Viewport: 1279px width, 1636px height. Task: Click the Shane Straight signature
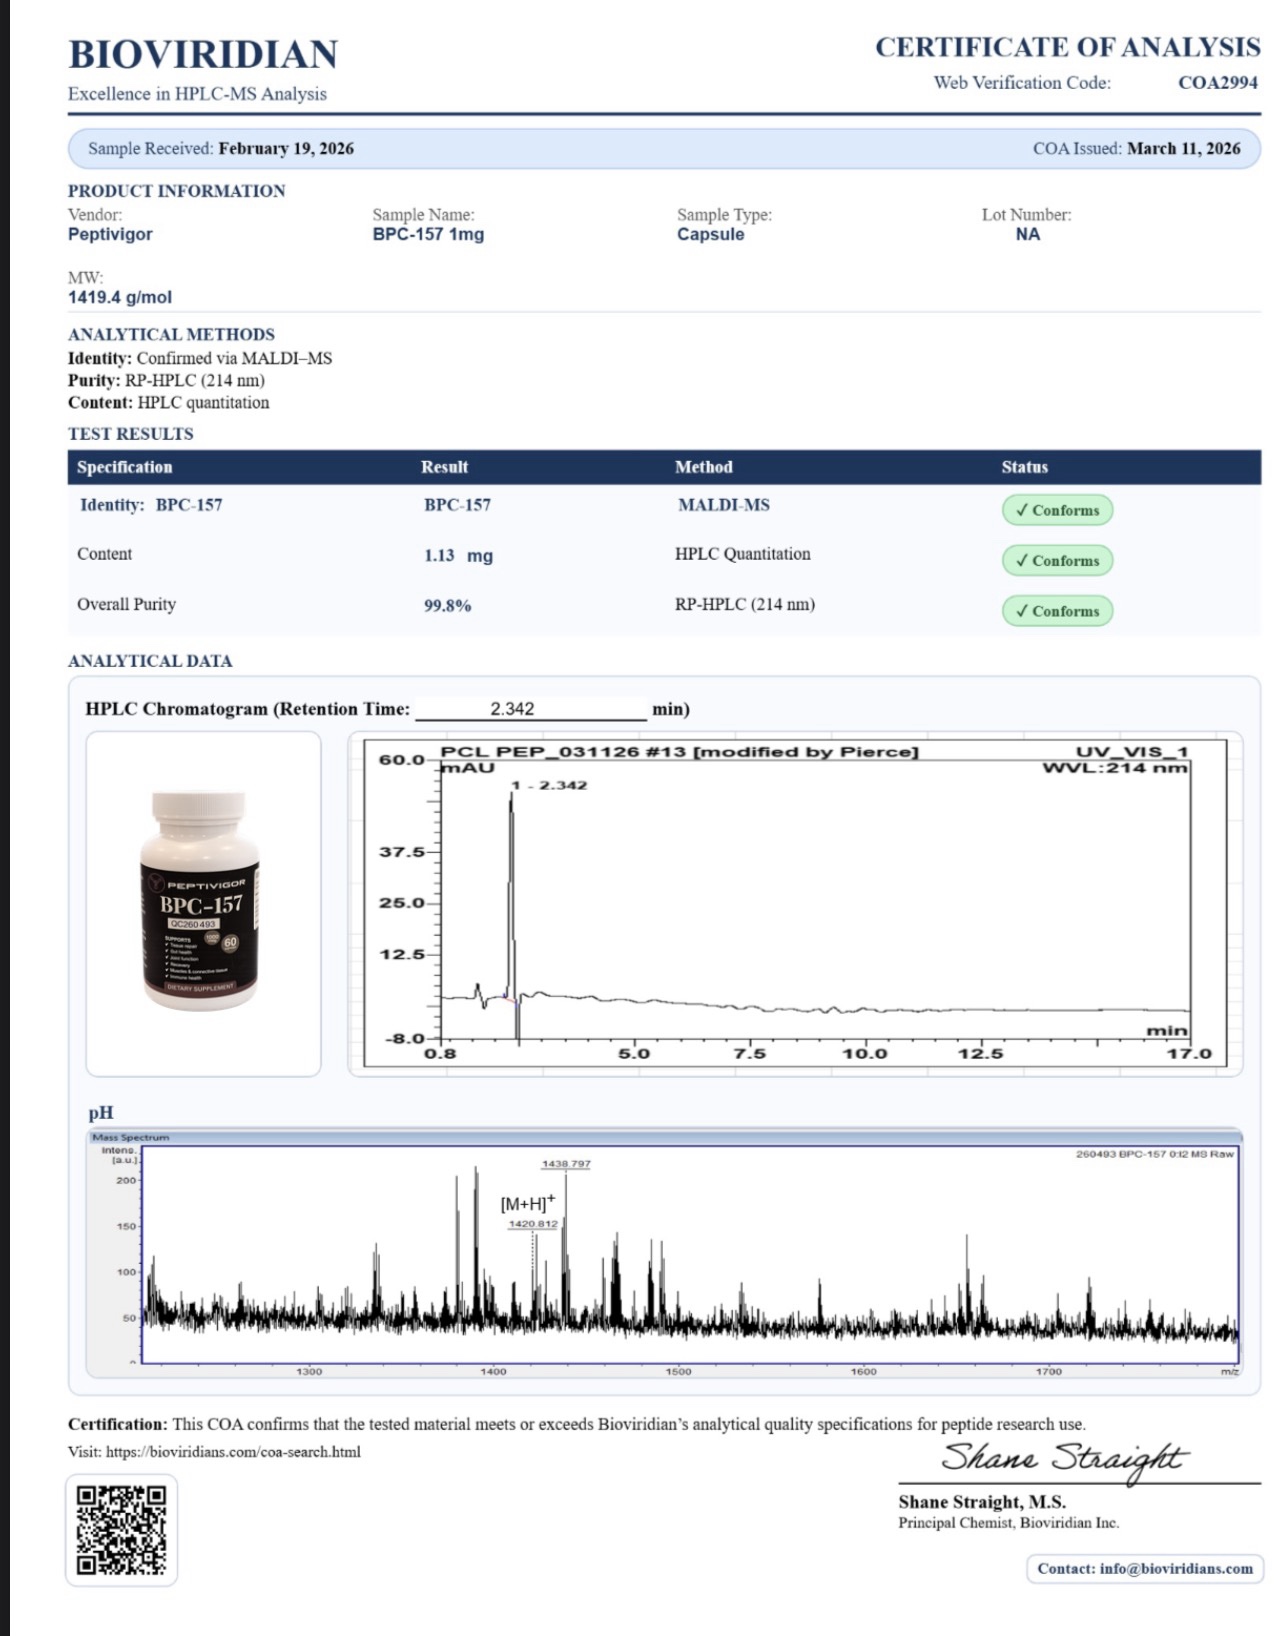[1062, 1458]
